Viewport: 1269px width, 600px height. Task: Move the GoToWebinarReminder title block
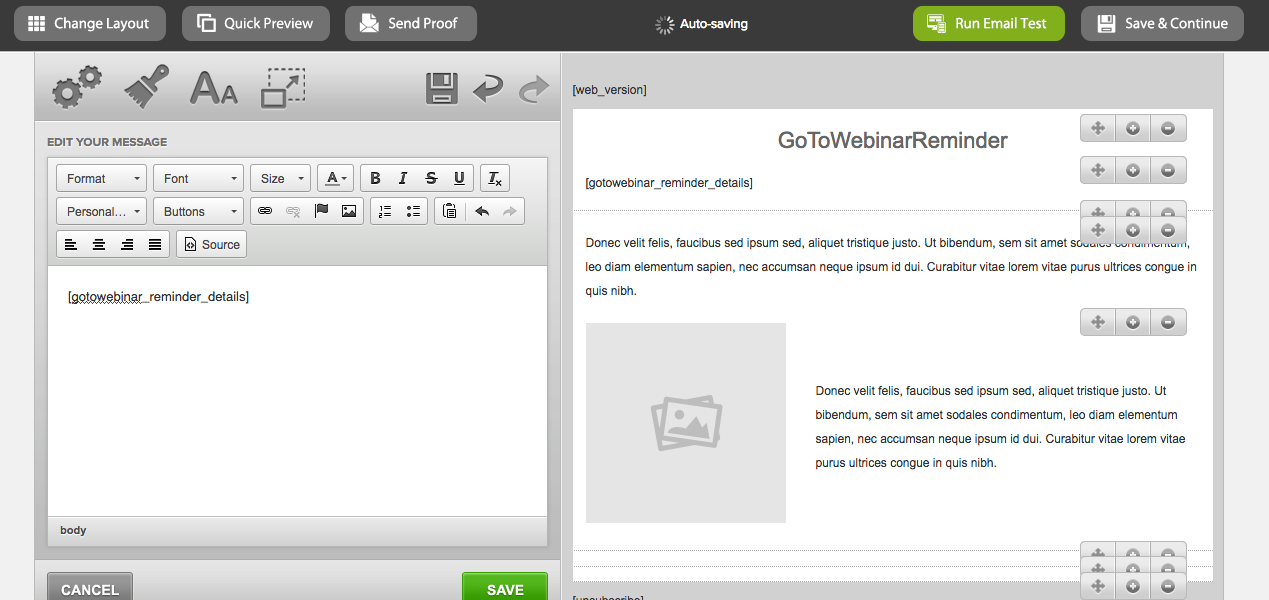[x=1098, y=128]
